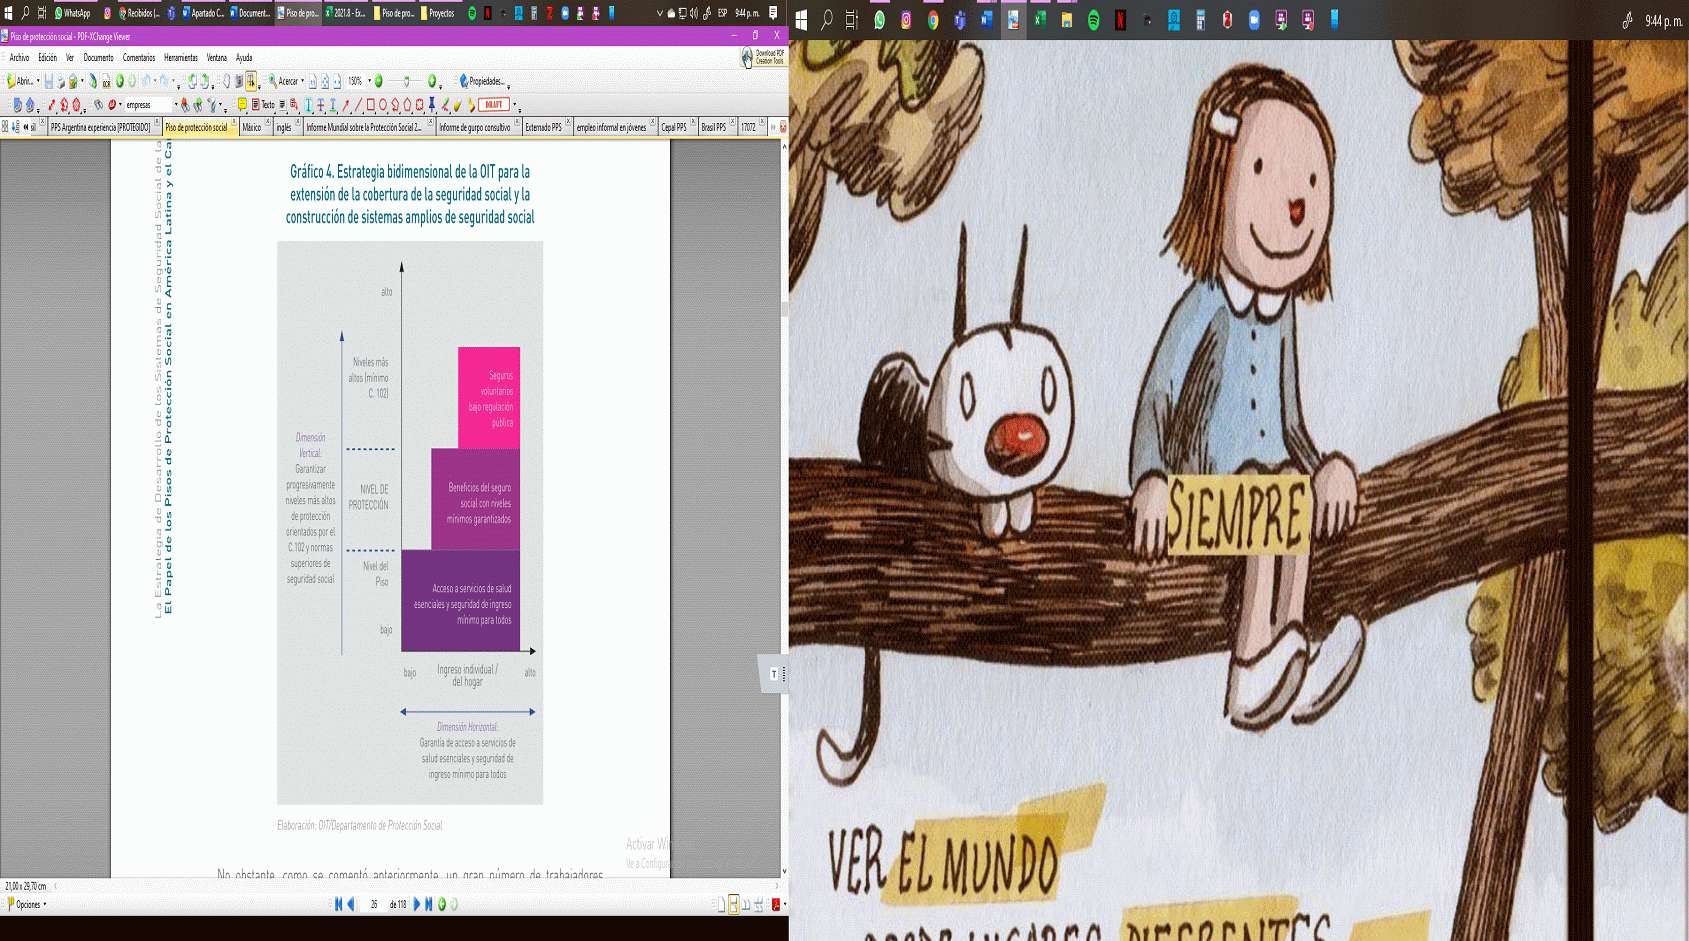Image resolution: width=1689 pixels, height=941 pixels.
Task: Open the Documento menu
Action: [x=98, y=57]
